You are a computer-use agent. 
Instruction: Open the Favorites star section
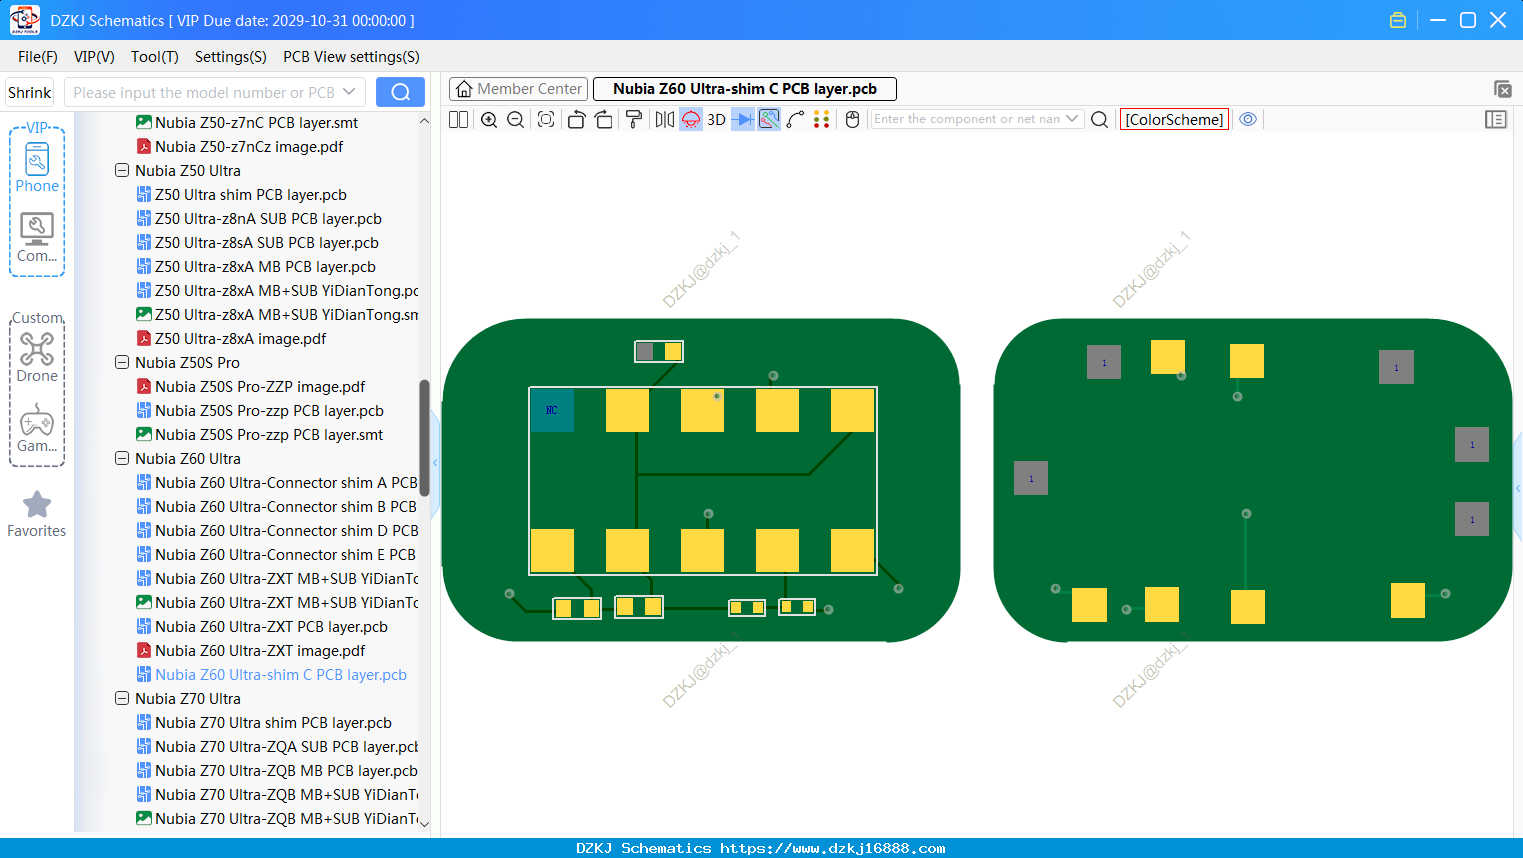pyautogui.click(x=37, y=514)
